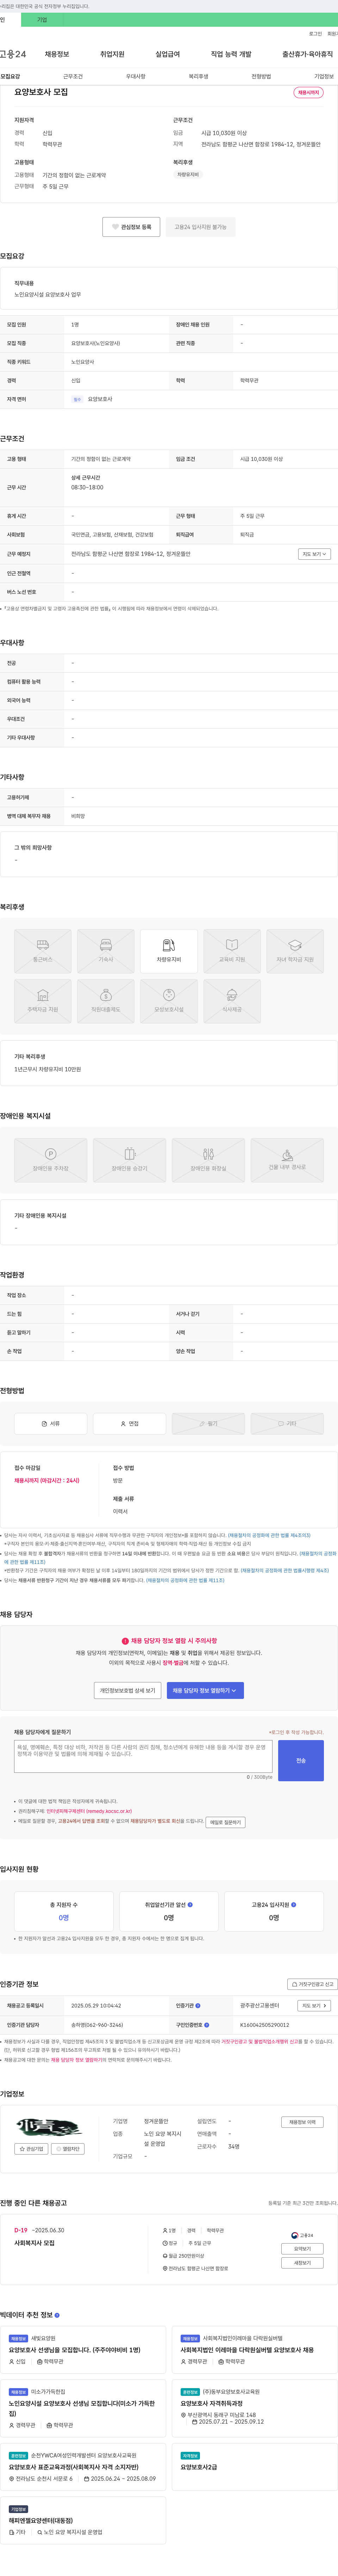Screen dimensions: 338x2576
Task: Click the question textarea for 채용 담당자
Action: point(143,1756)
